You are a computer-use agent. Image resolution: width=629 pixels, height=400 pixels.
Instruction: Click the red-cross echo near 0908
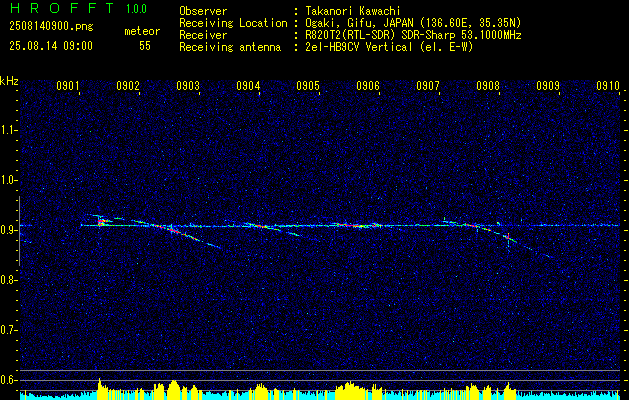click(x=508, y=237)
